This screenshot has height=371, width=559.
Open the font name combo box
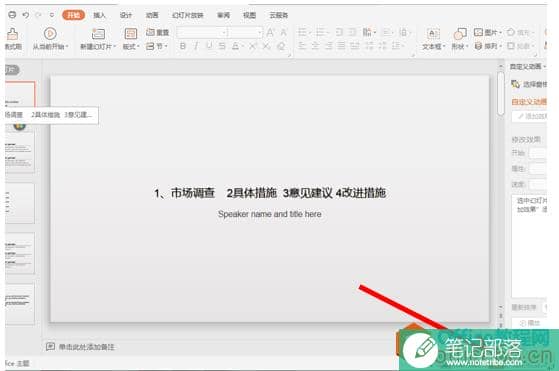pyautogui.click(x=202, y=33)
